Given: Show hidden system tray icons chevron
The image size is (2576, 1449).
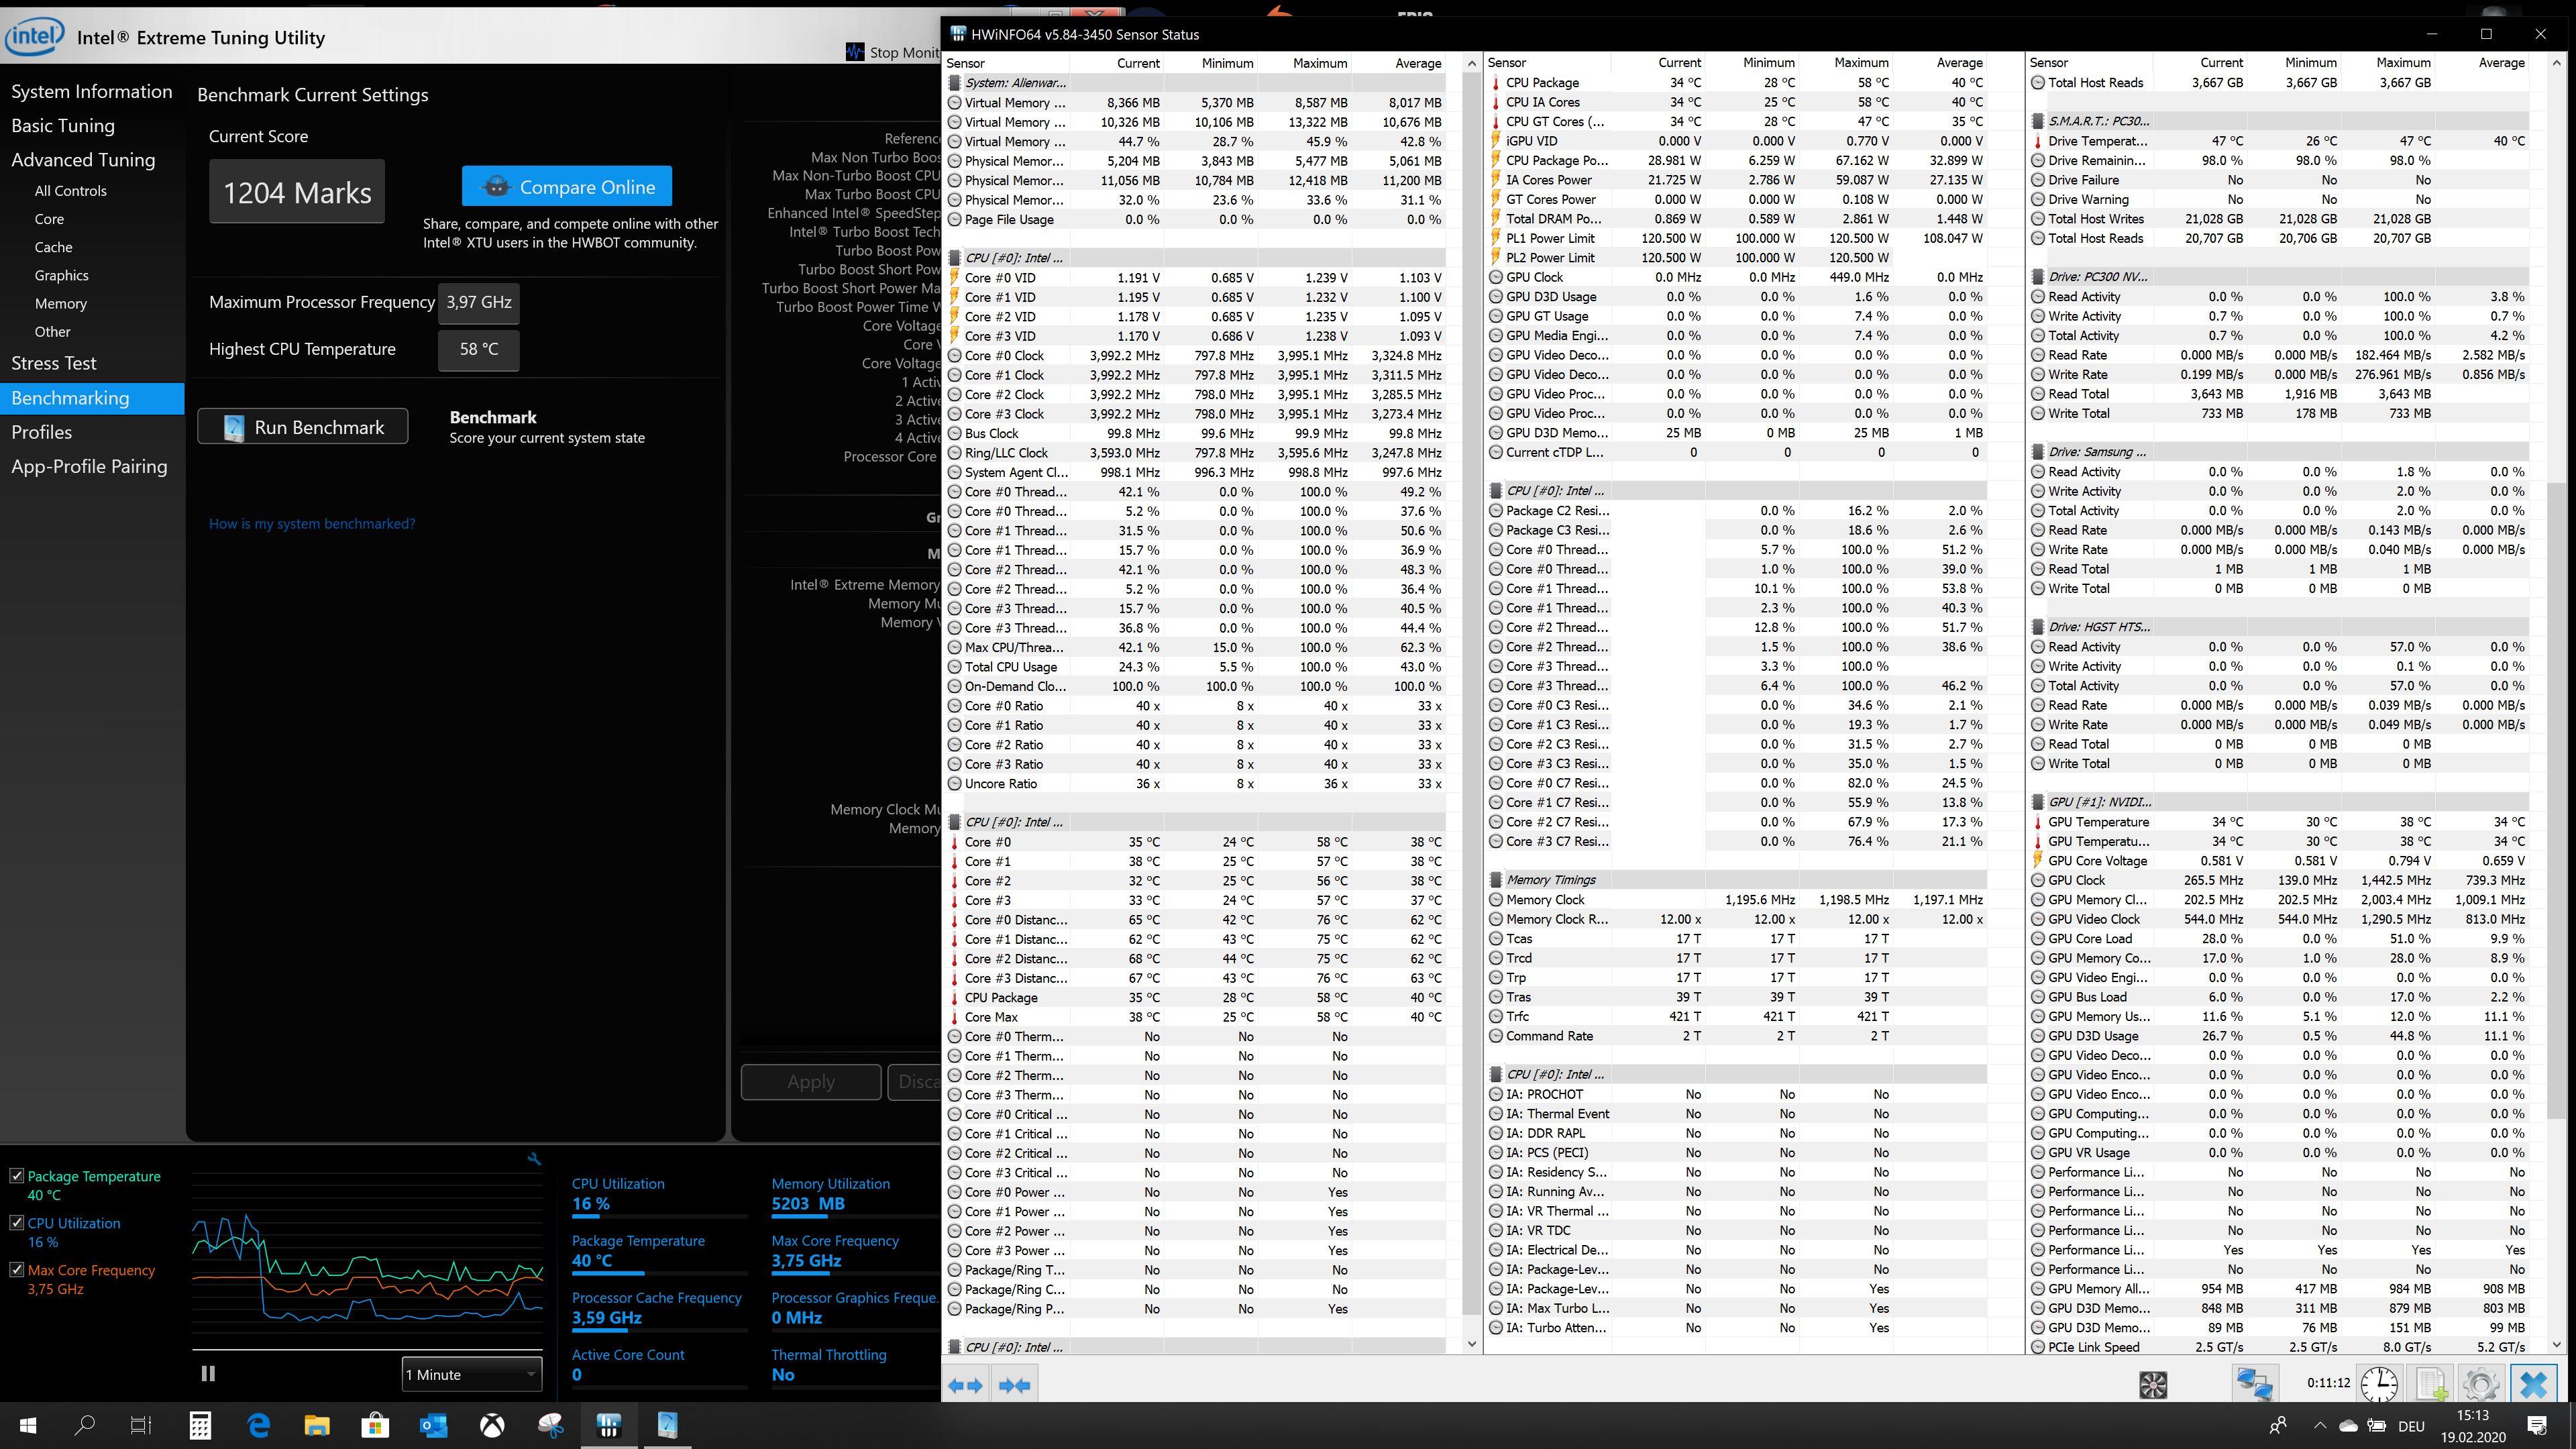Looking at the screenshot, I should [x=2320, y=1425].
